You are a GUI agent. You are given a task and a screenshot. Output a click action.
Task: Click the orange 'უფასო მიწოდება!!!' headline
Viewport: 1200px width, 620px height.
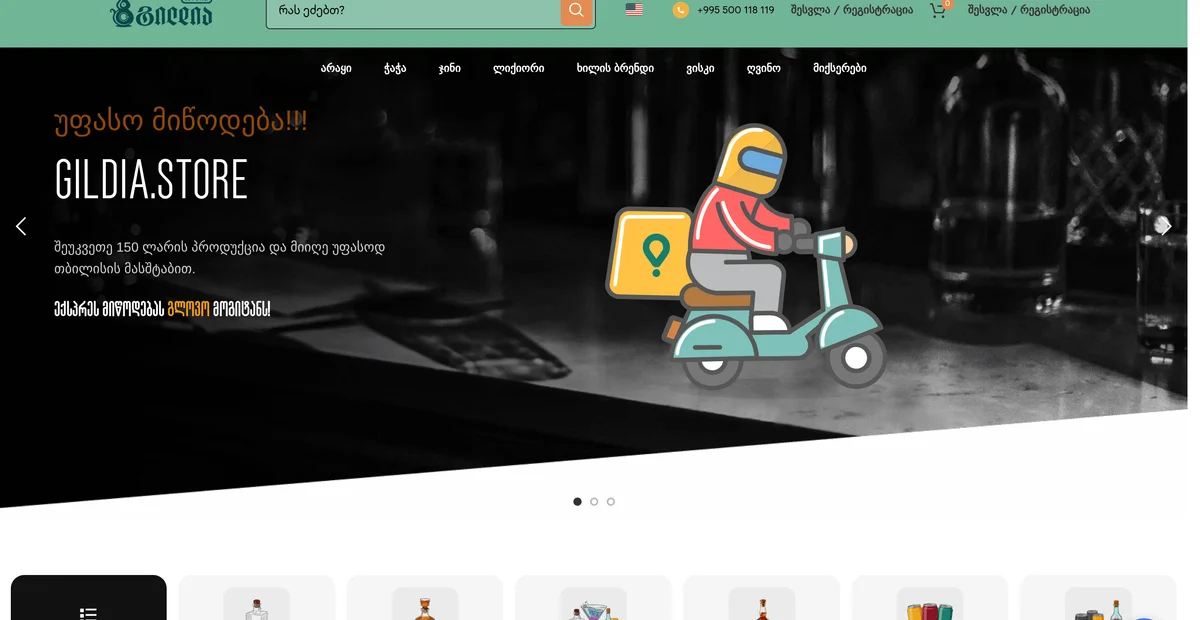pos(181,122)
